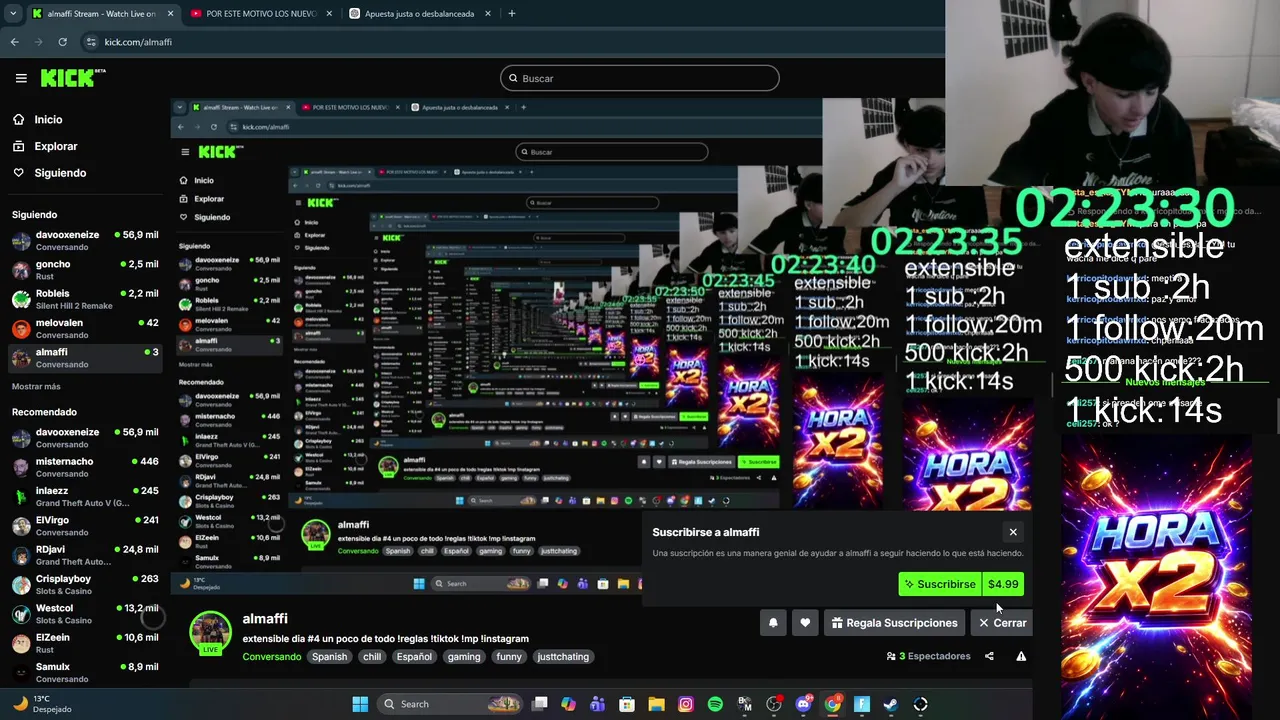Image resolution: width=1280 pixels, height=720 pixels.
Task: Open Steam from the taskbar
Action: pyautogui.click(x=891, y=704)
